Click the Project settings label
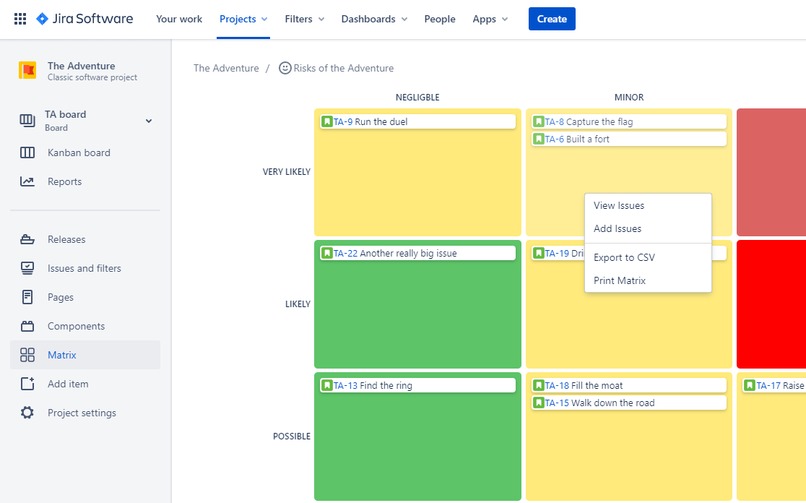The width and height of the screenshot is (806, 503). (x=82, y=413)
